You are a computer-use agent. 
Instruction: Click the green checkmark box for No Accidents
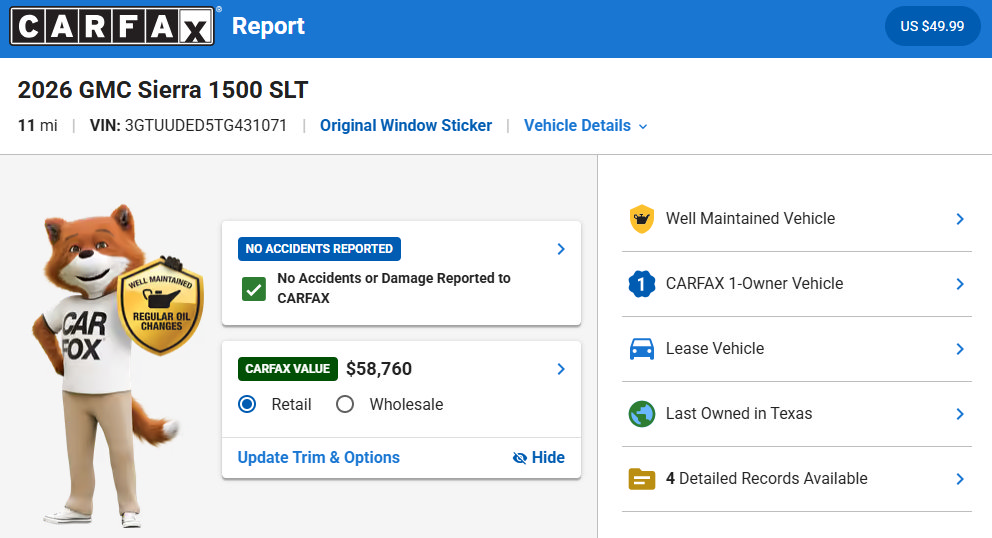254,289
